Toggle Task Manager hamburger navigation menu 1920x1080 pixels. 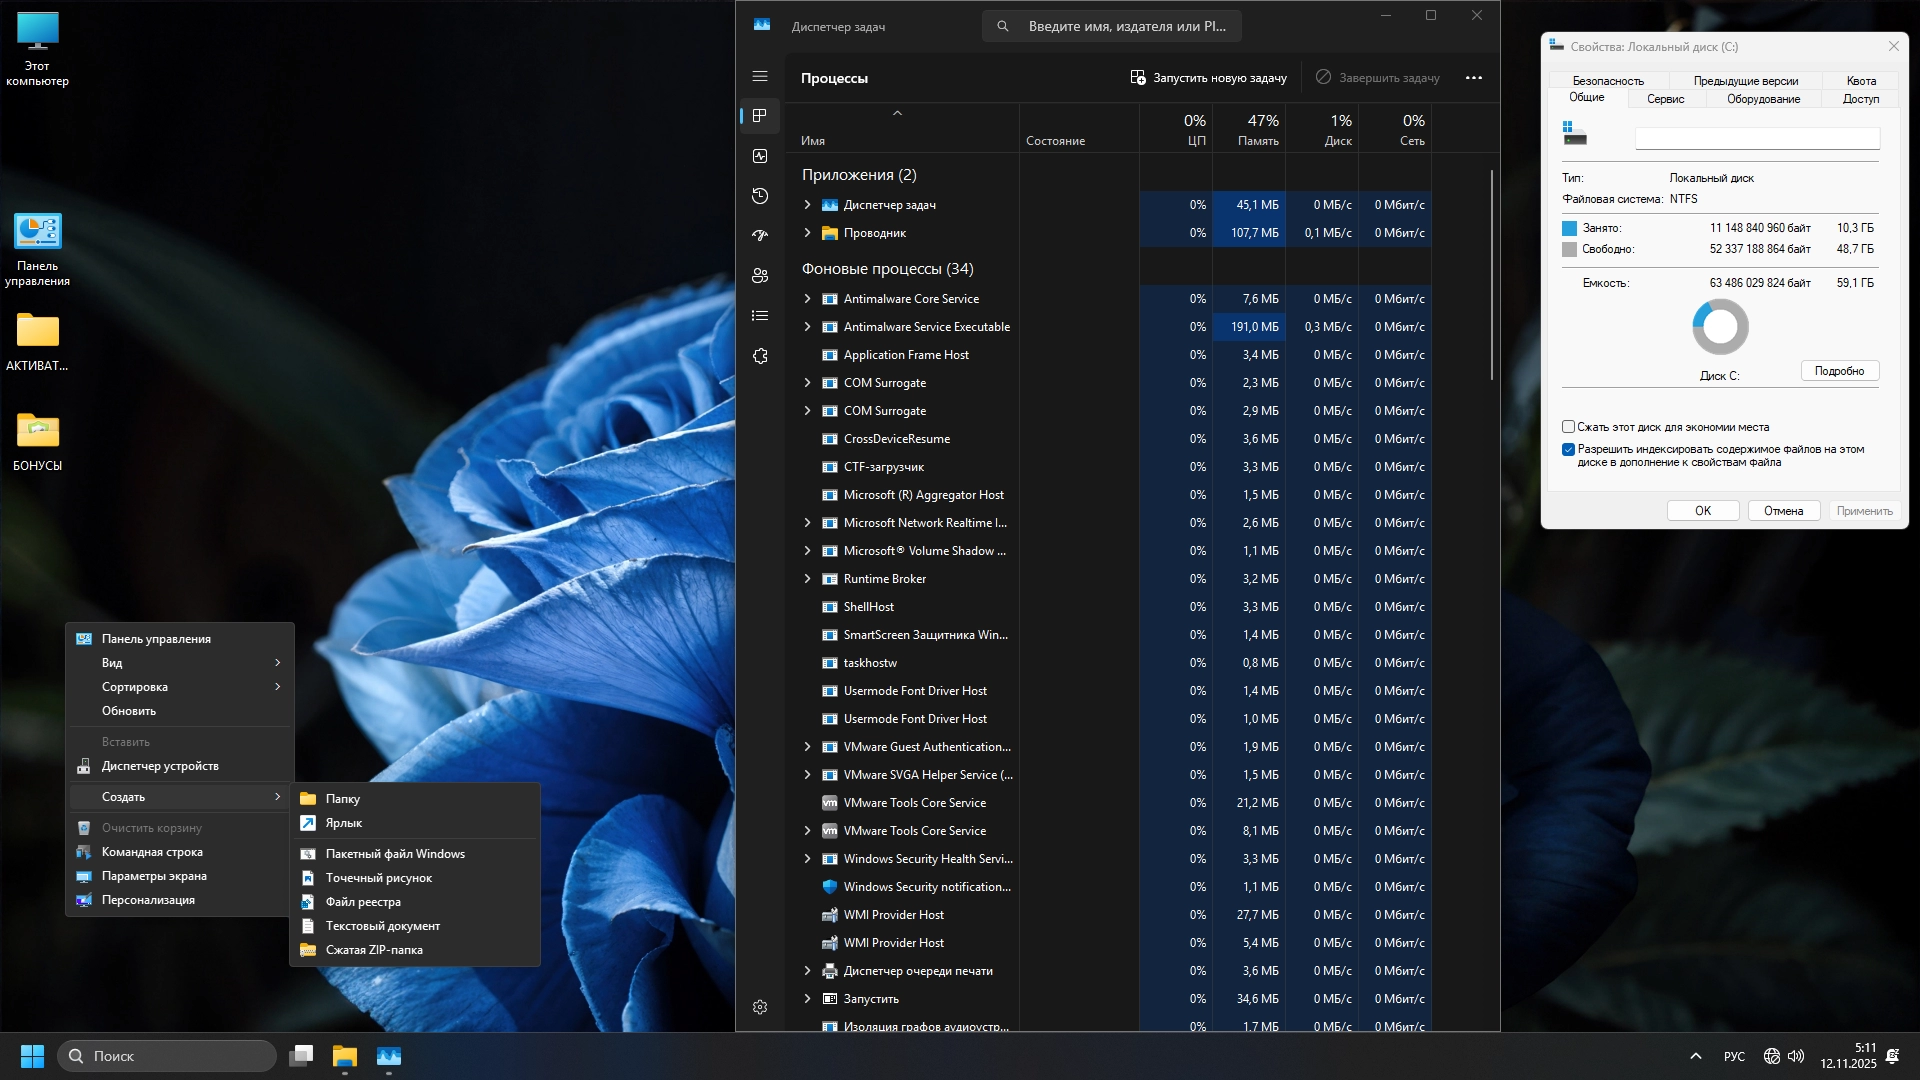[x=760, y=76]
